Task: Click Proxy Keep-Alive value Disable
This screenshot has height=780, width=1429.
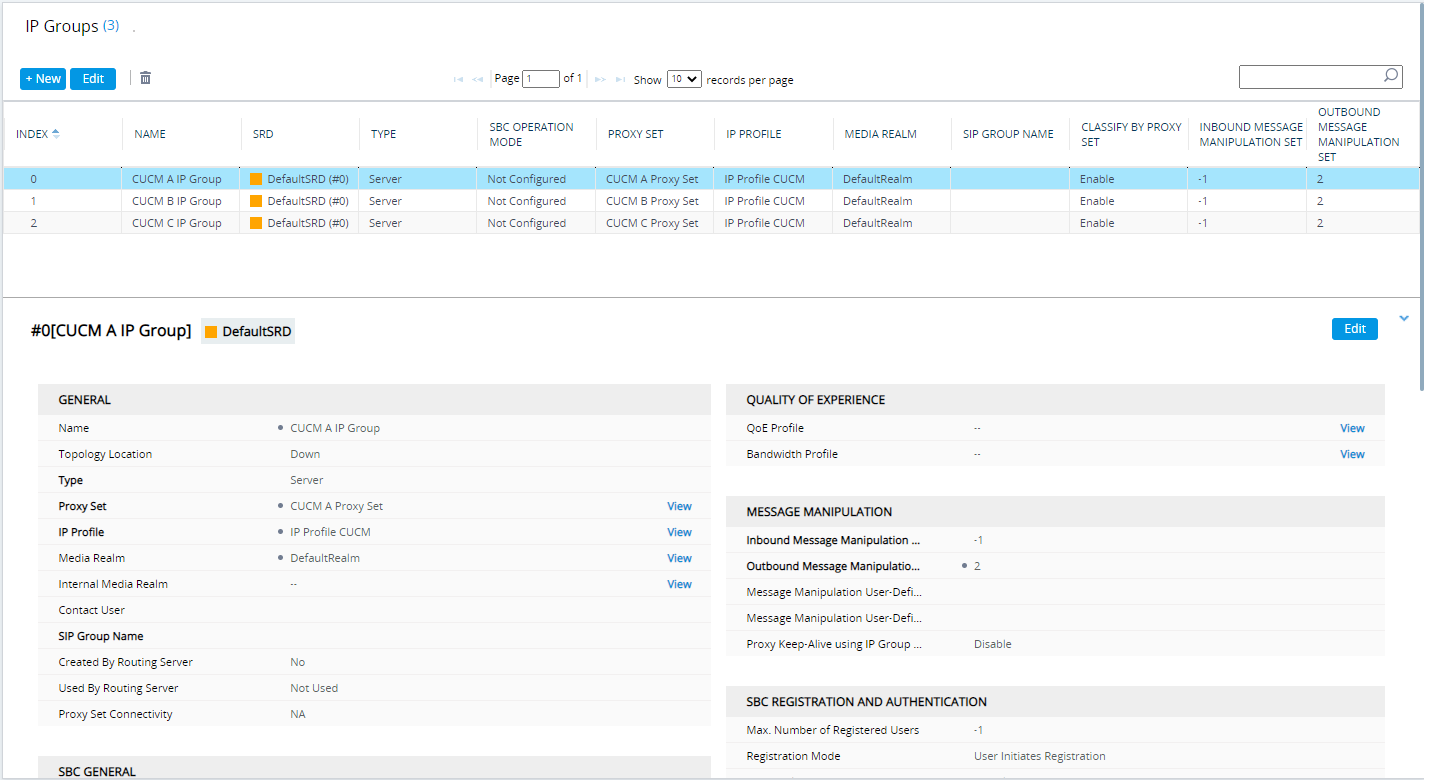Action: [993, 644]
